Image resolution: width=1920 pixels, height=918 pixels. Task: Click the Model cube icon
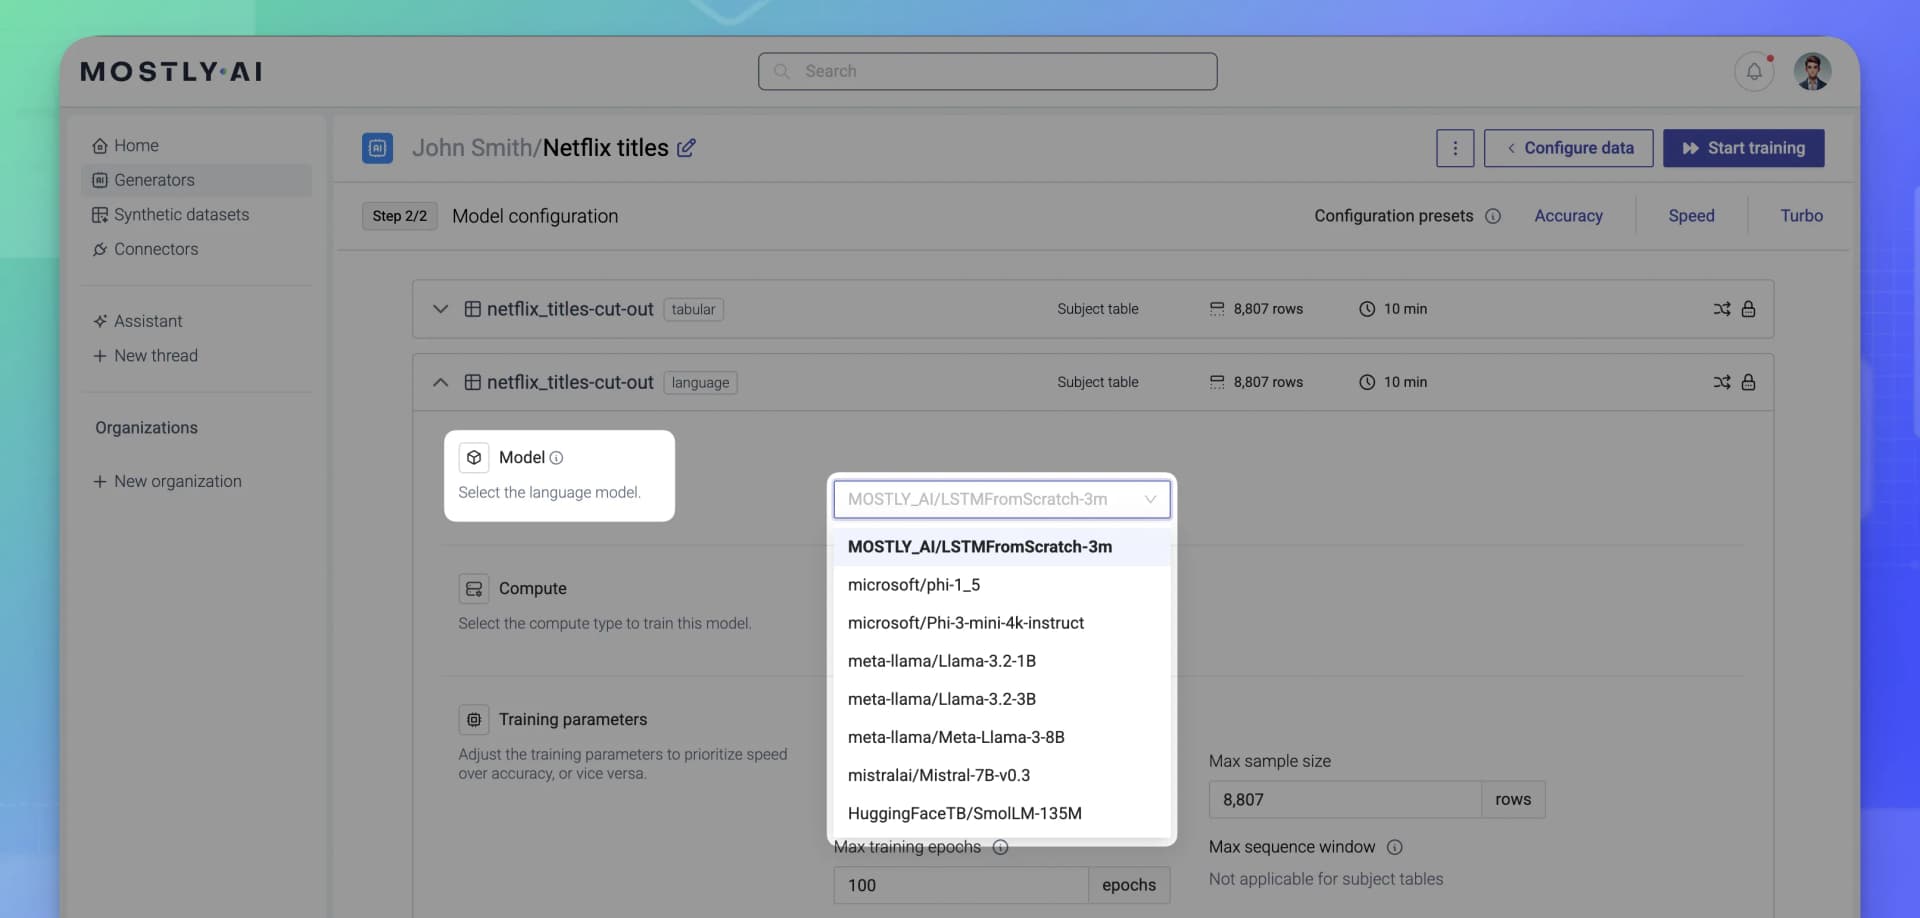(474, 458)
